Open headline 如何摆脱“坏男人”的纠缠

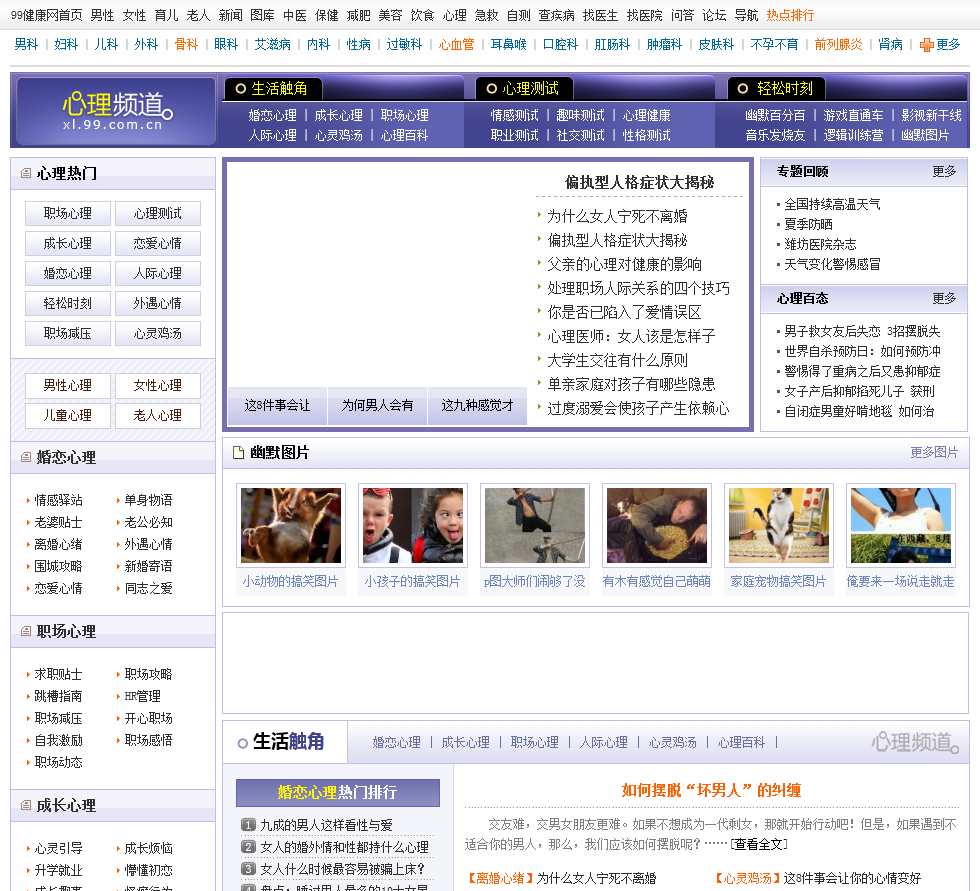tap(711, 790)
